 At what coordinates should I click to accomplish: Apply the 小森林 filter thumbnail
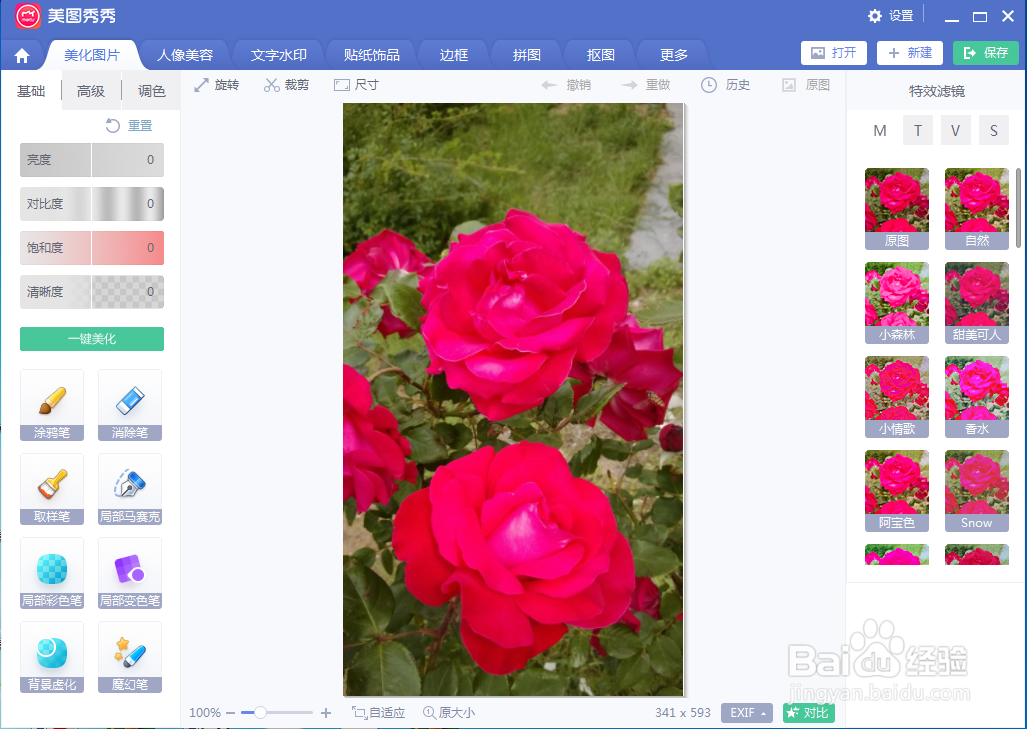coord(897,303)
